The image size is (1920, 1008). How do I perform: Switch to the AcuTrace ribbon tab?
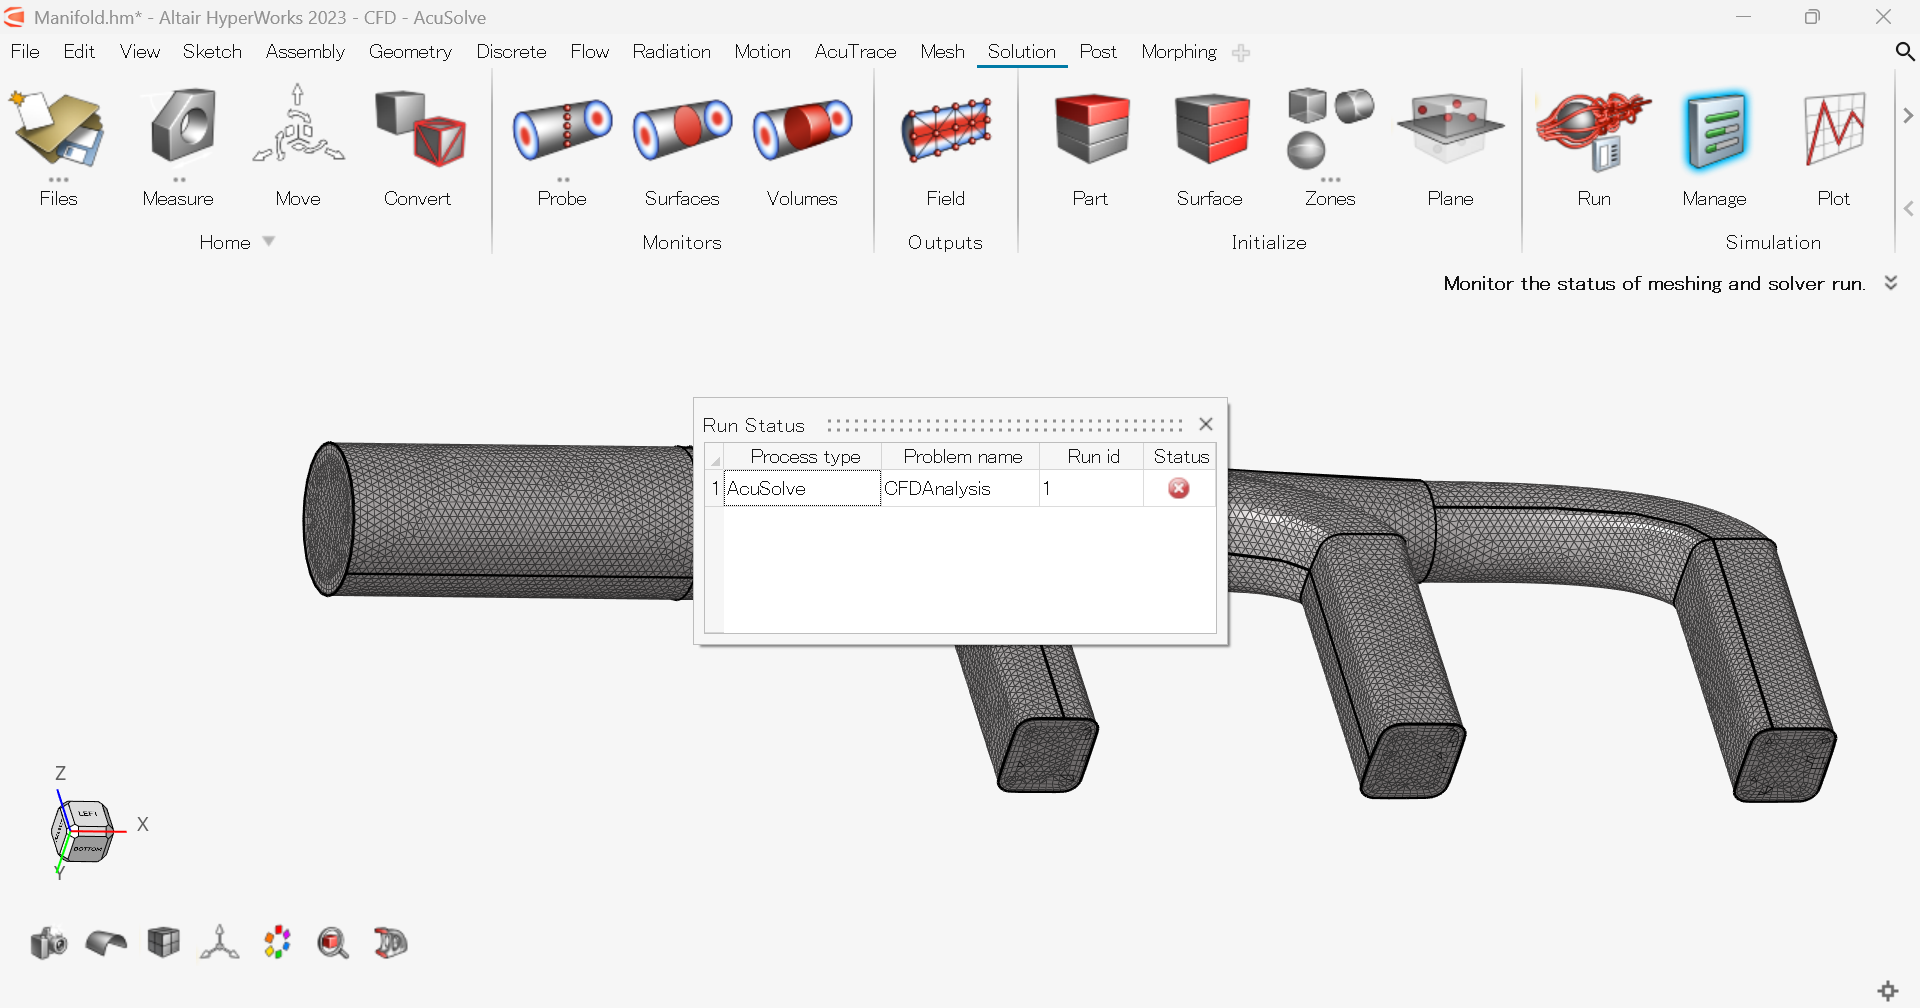click(855, 51)
